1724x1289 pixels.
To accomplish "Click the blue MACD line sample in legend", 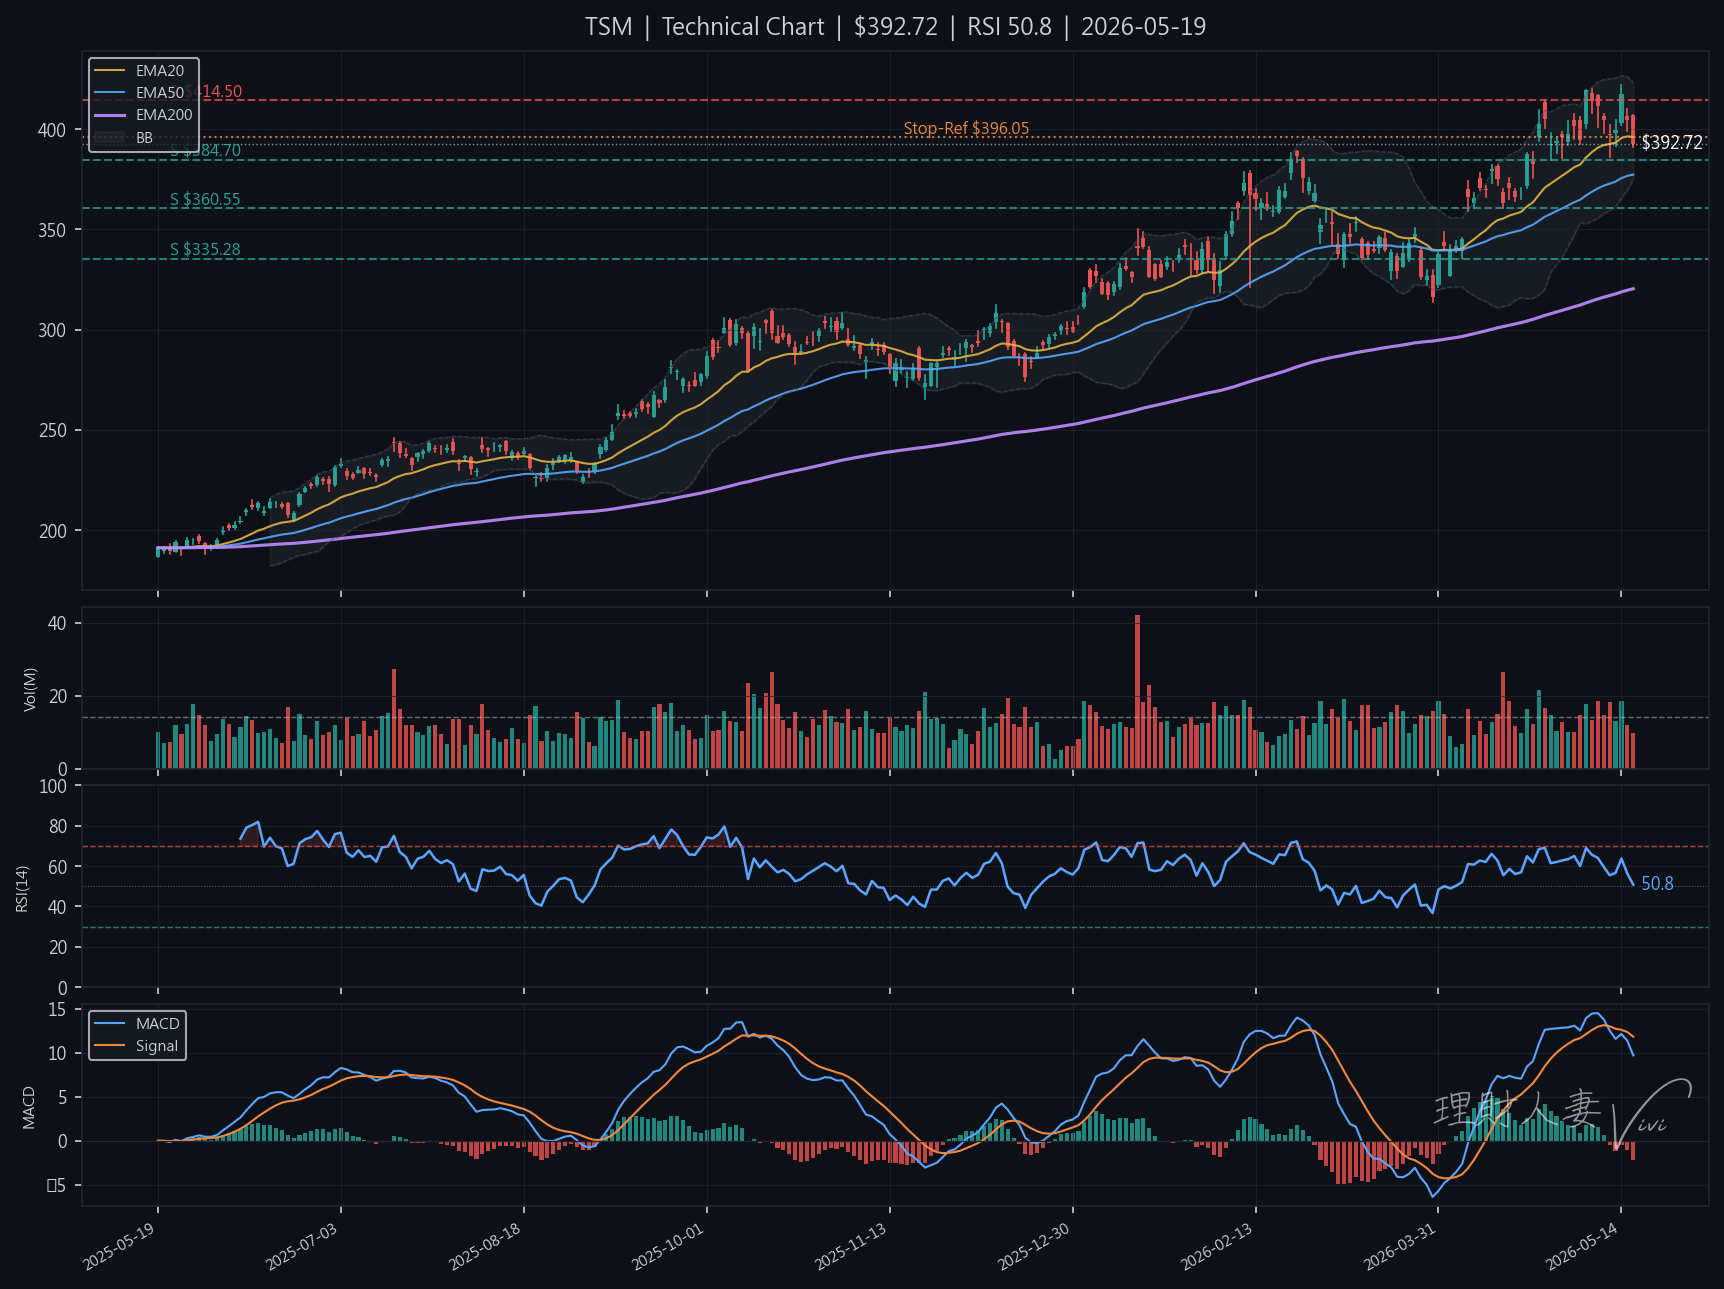I will pos(109,1024).
